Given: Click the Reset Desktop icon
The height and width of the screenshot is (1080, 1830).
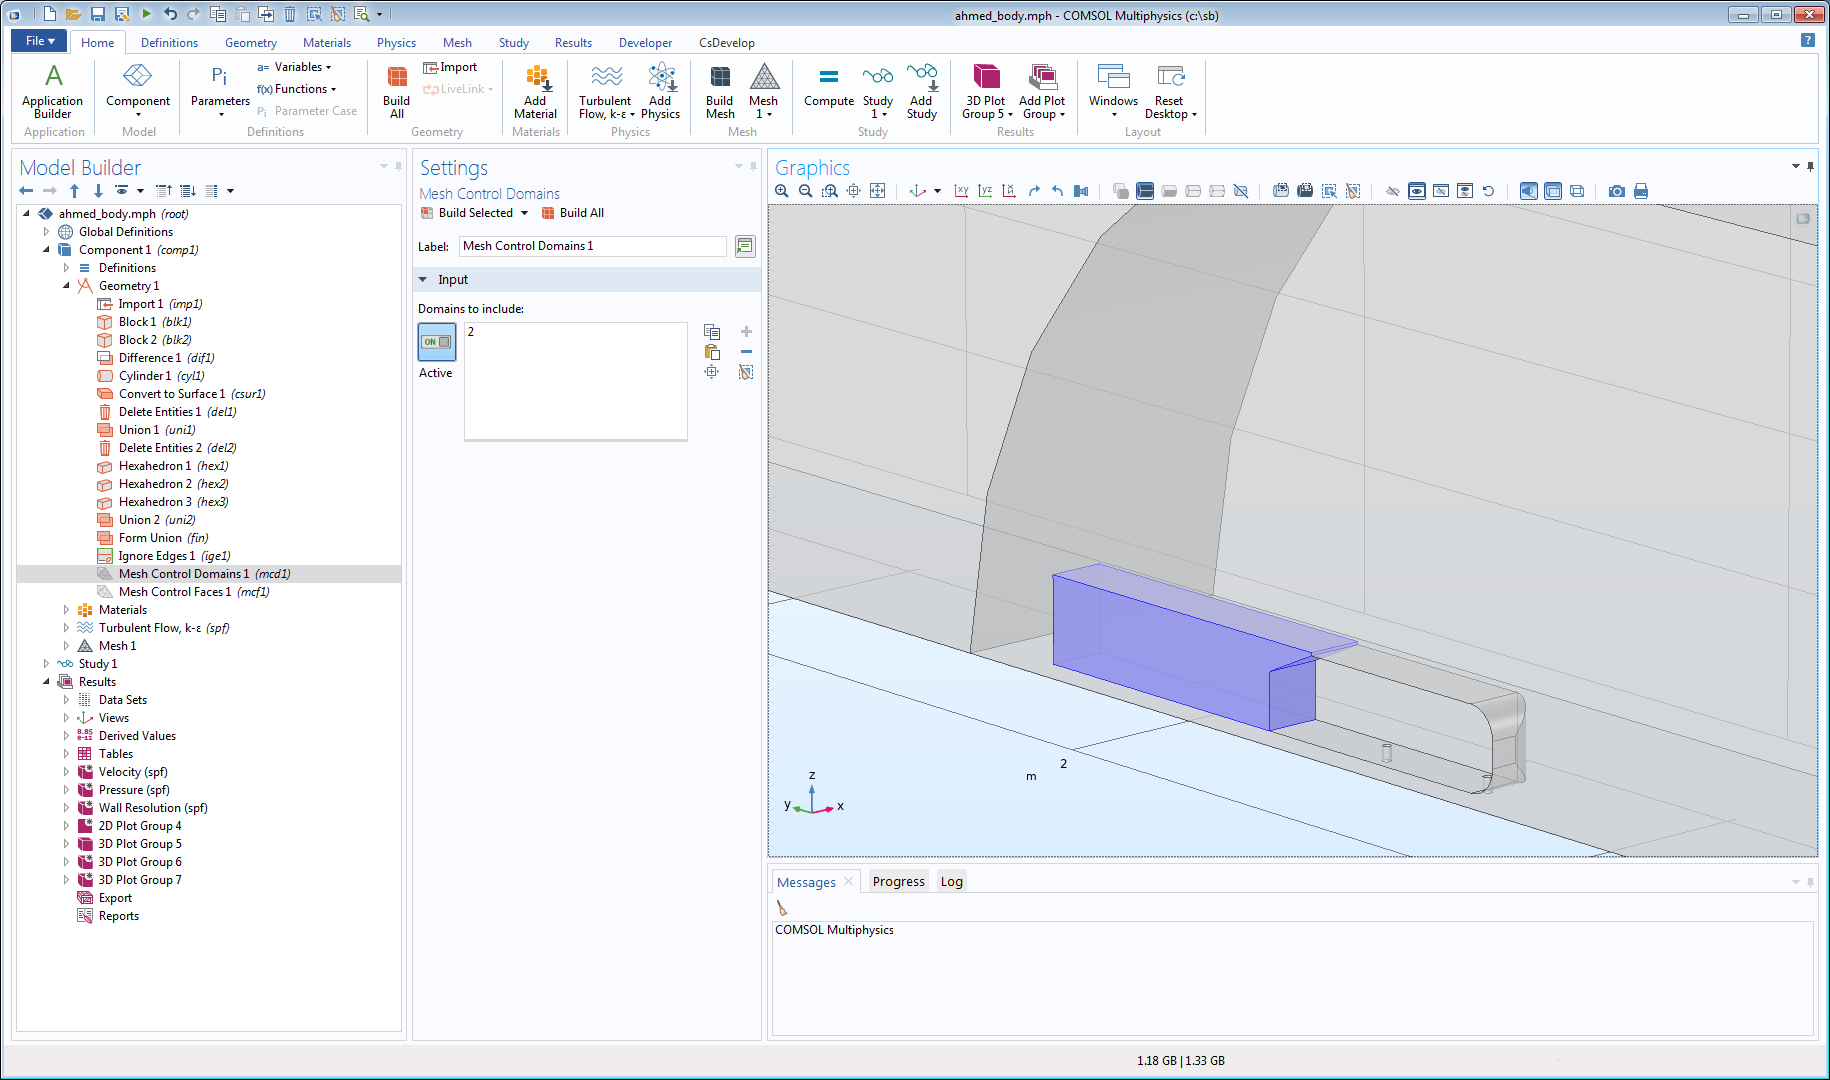Looking at the screenshot, I should click(x=1169, y=91).
